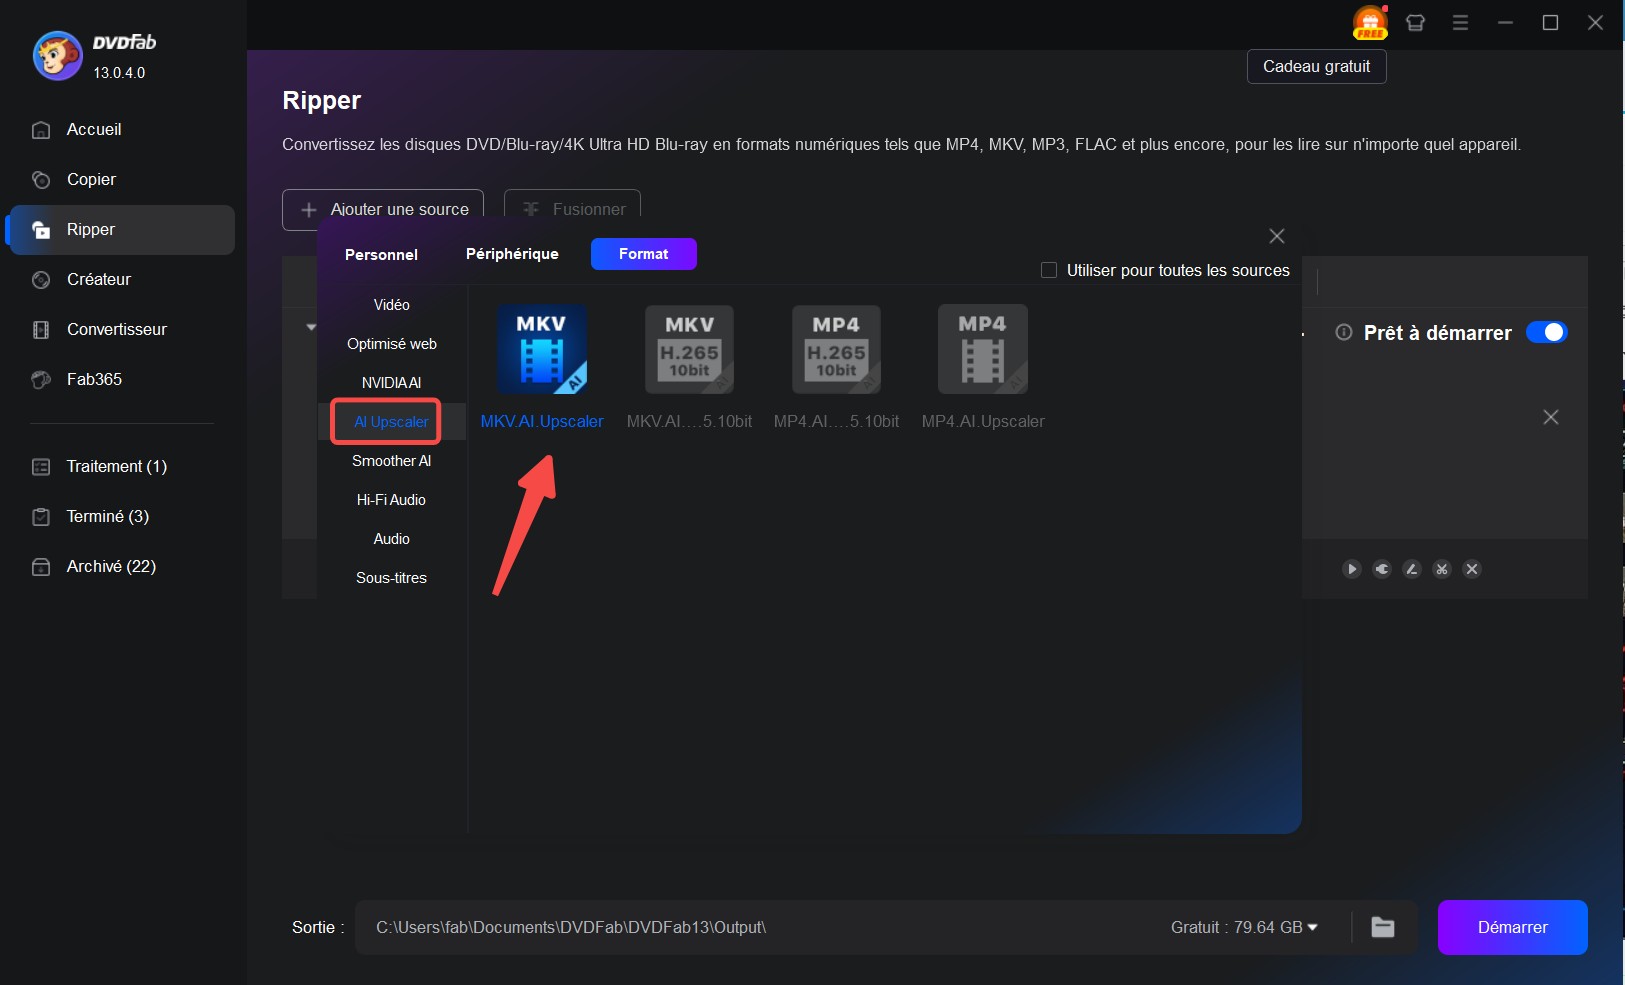Open the hamburger main menu
The width and height of the screenshot is (1625, 985).
pyautogui.click(x=1460, y=23)
